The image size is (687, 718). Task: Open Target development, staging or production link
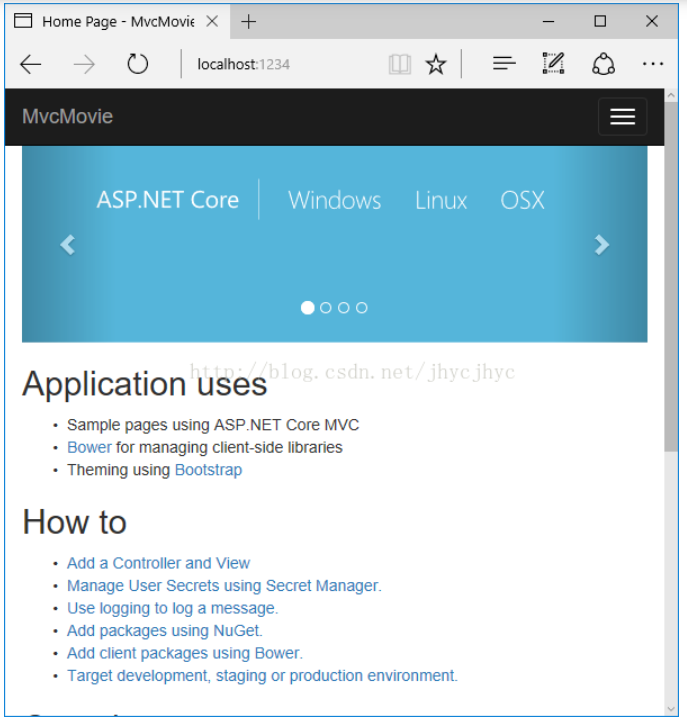[262, 676]
